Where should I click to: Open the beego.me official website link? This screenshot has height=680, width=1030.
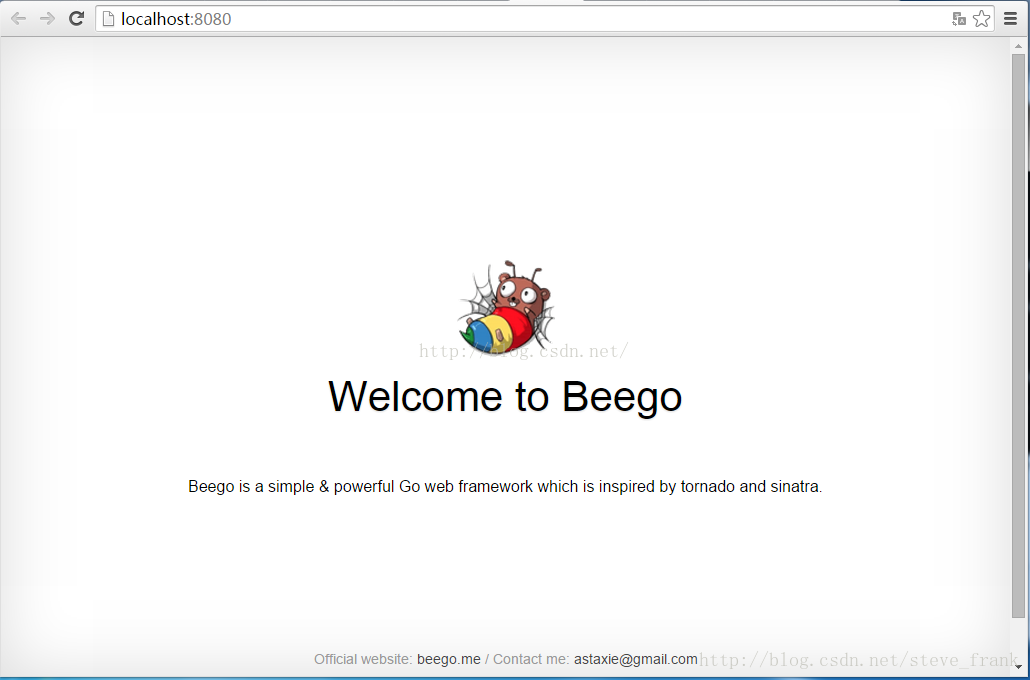click(x=449, y=659)
